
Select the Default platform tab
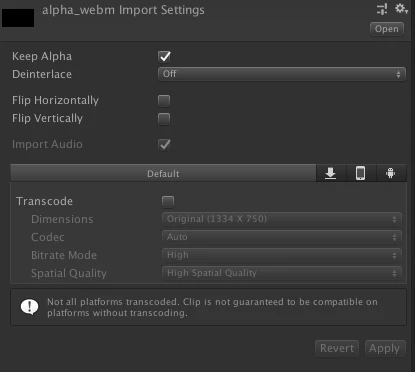[163, 173]
